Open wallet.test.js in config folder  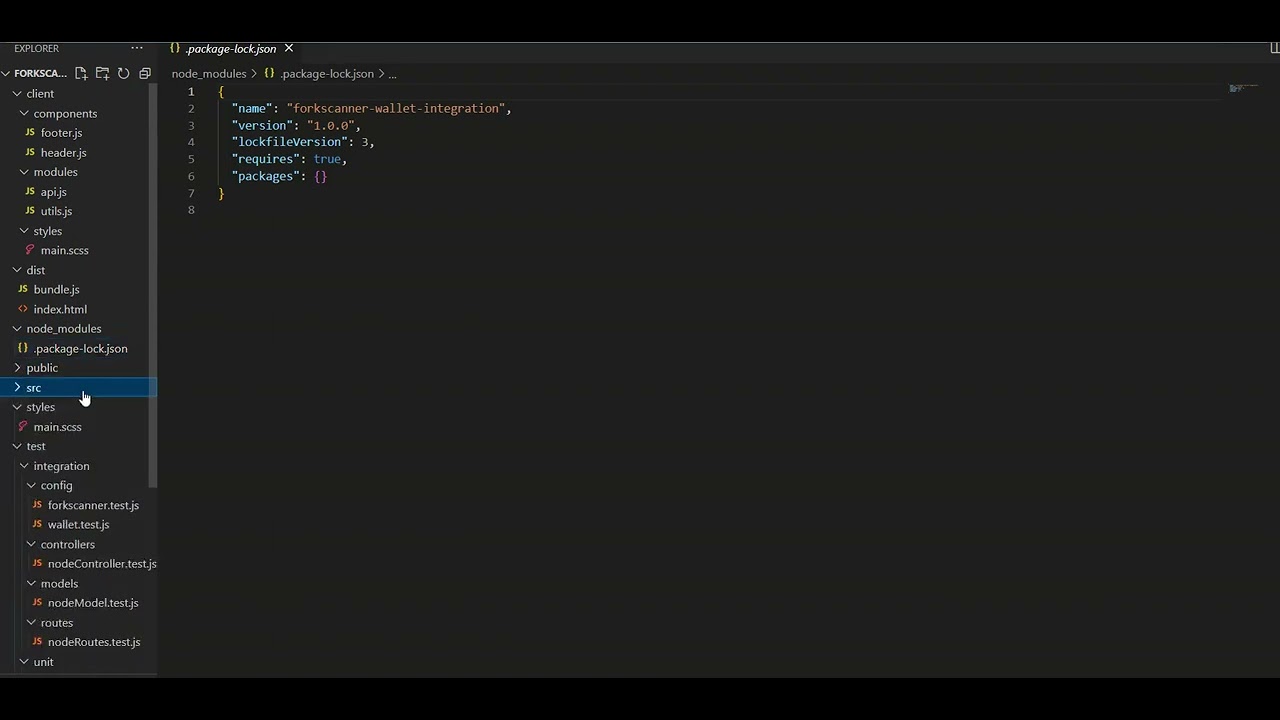[79, 524]
